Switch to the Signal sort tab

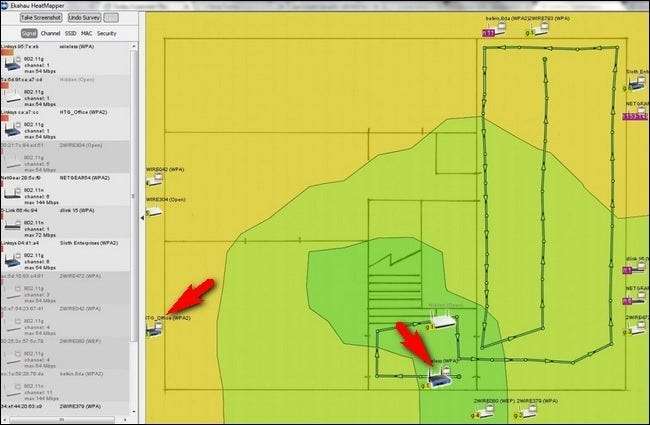coord(29,34)
